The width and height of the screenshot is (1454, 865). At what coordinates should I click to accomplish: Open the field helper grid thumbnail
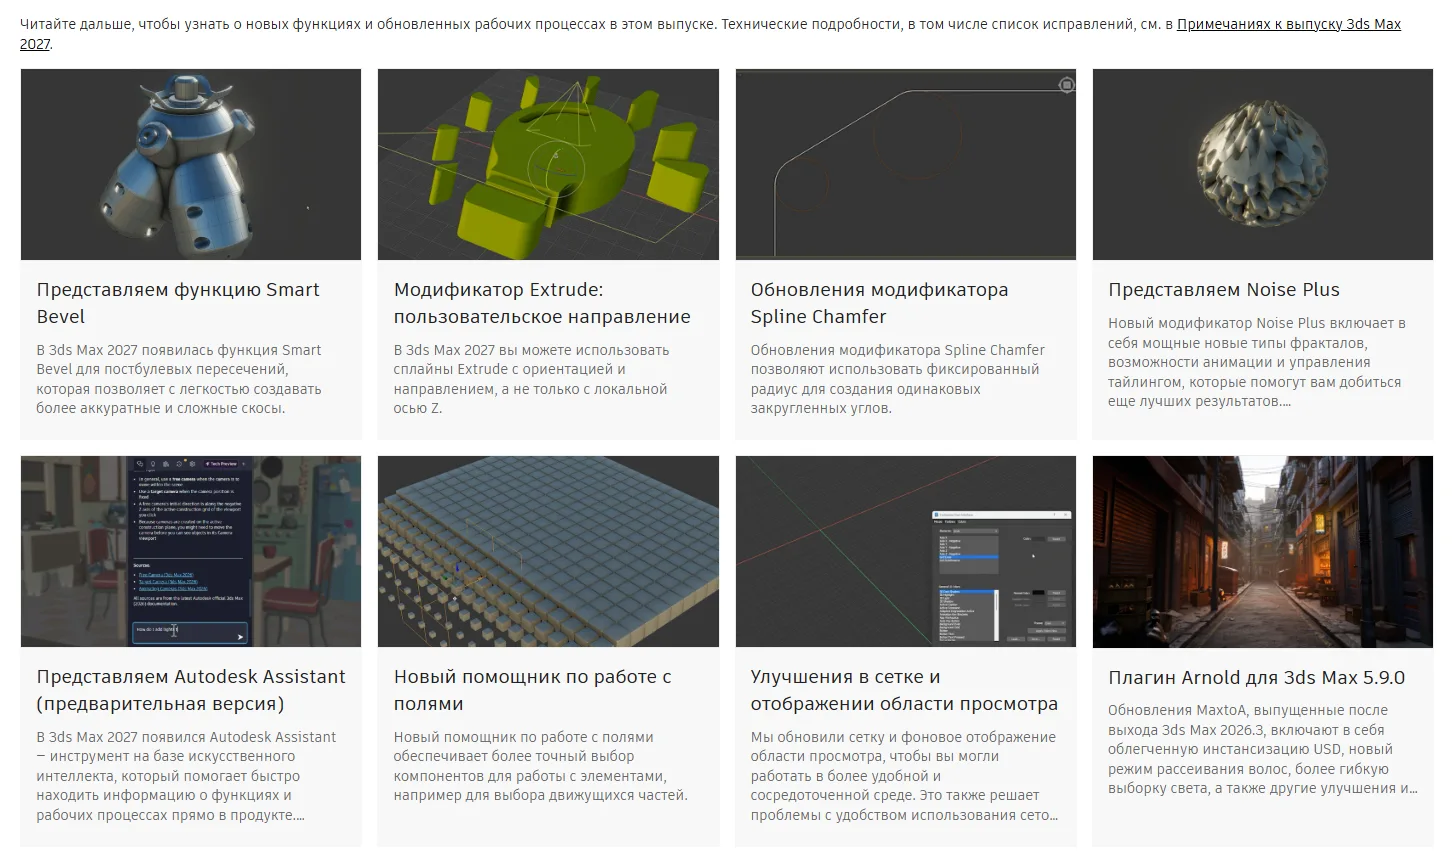click(x=548, y=551)
